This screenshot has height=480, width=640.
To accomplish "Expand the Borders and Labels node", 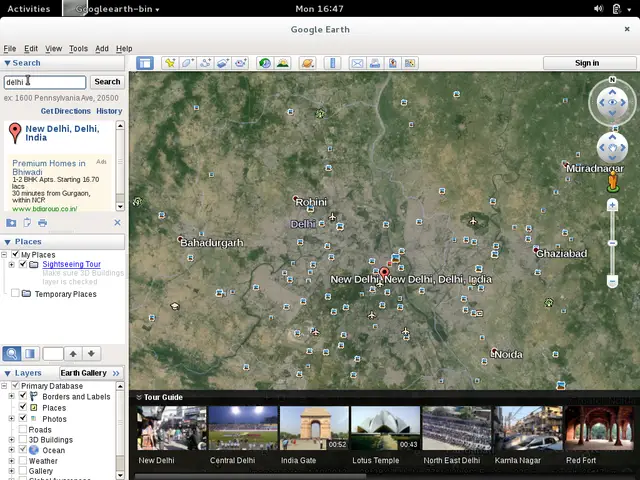I will (11, 396).
